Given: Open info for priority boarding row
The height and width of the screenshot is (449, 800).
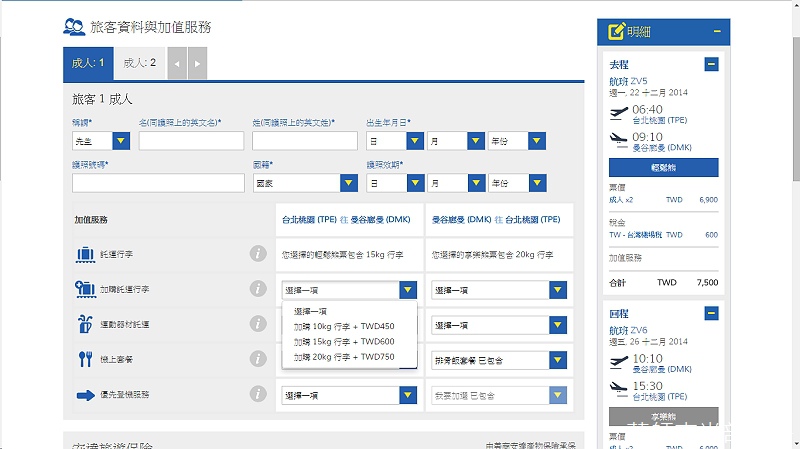Looking at the screenshot, I should tap(258, 394).
